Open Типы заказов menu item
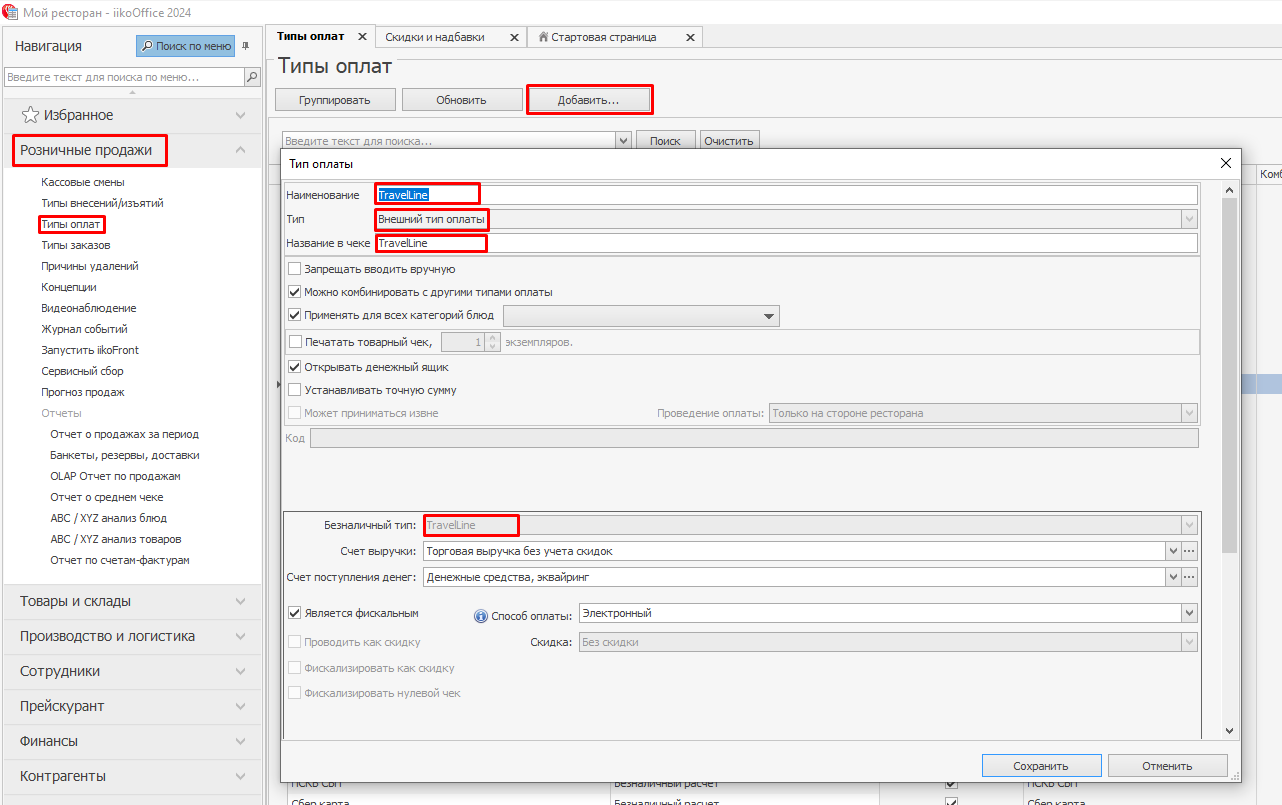This screenshot has width=1282, height=805. coord(76,245)
